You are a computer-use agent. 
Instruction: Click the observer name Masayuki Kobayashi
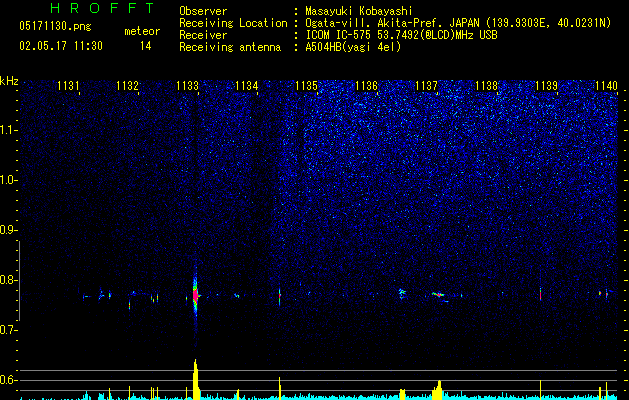[359, 11]
